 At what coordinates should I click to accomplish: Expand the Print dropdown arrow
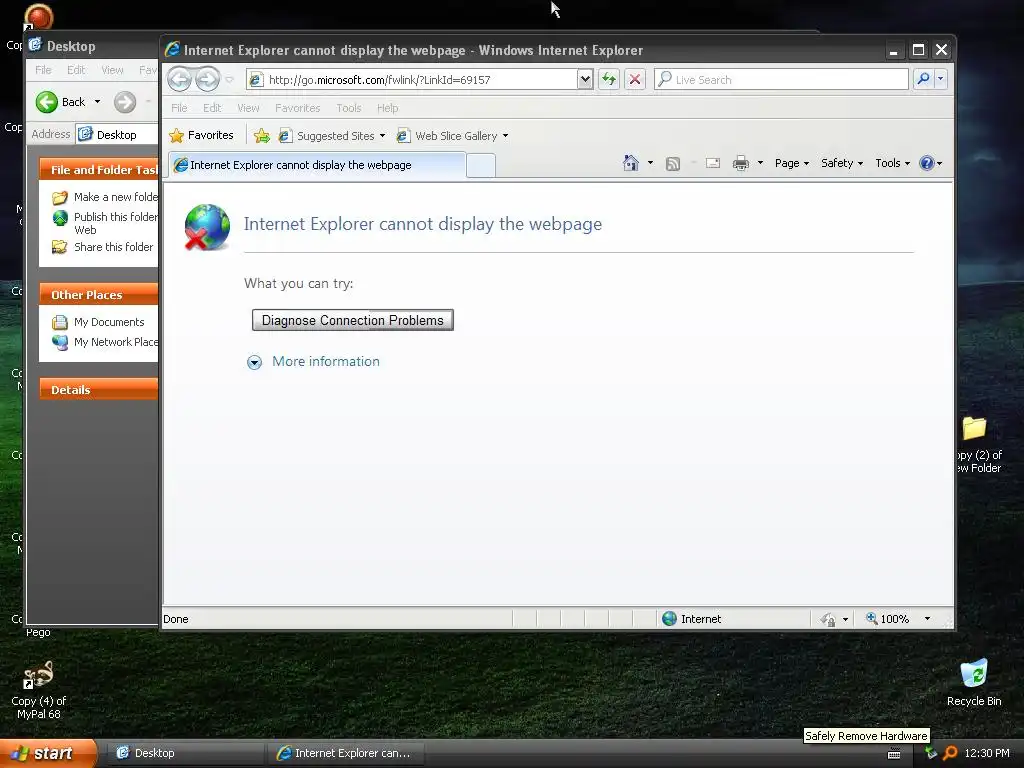tap(760, 163)
